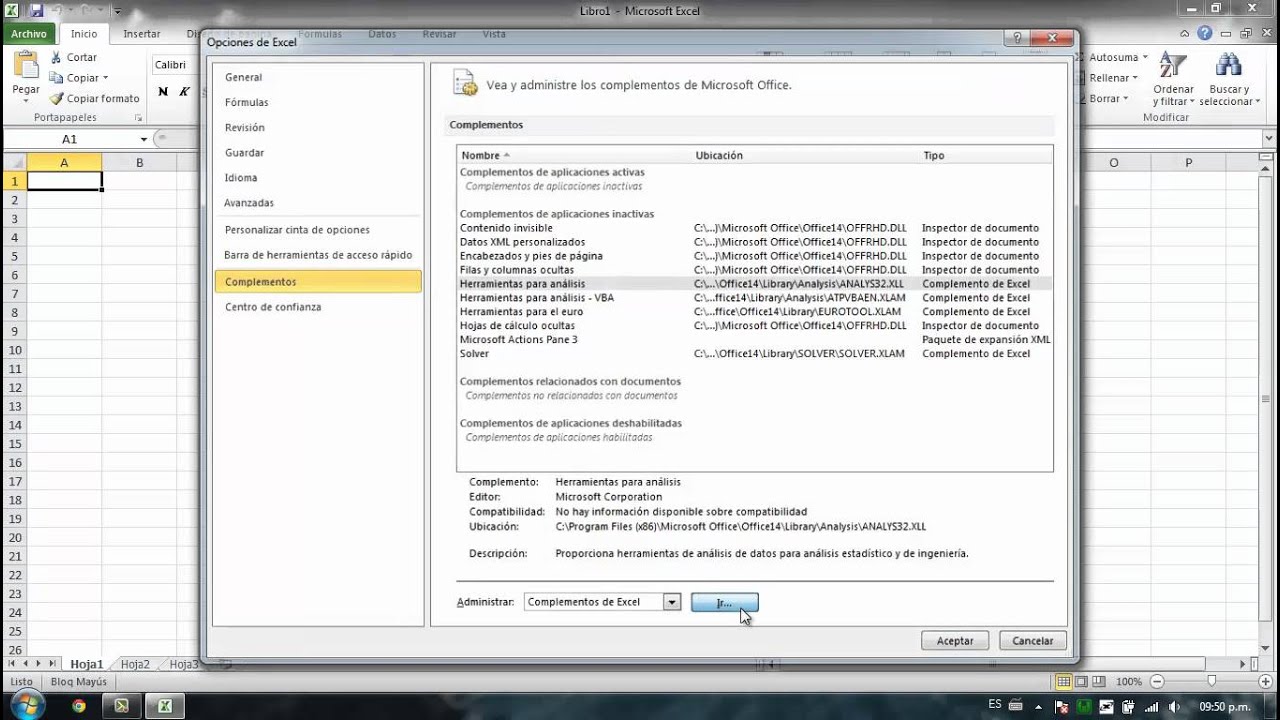The width and height of the screenshot is (1280, 720).
Task: Switch to the Hoja2 sheet tab
Action: (135, 664)
